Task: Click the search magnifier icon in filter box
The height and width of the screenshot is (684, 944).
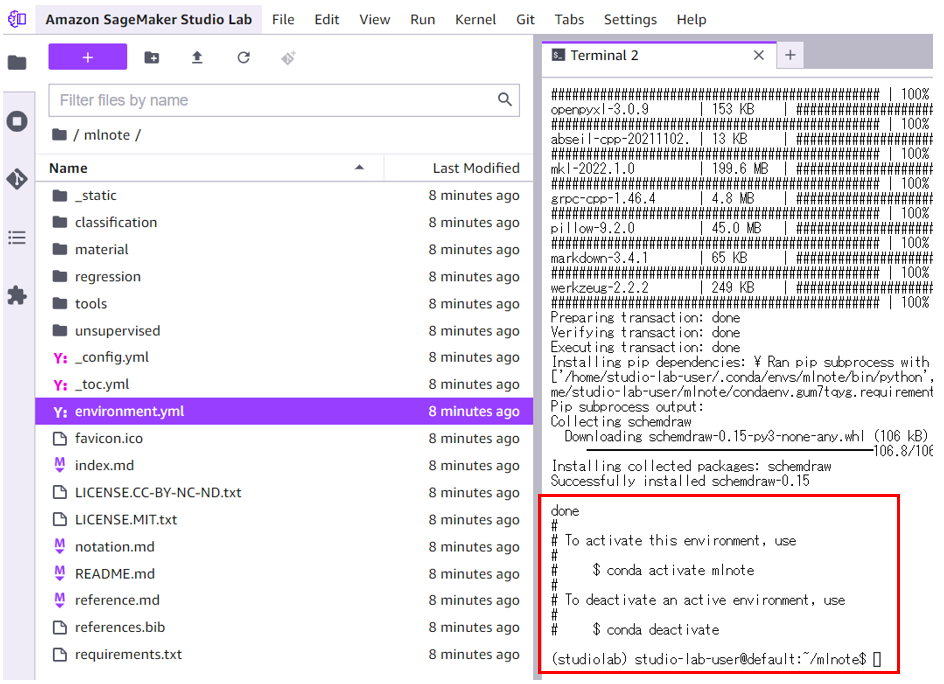Action: [x=505, y=99]
